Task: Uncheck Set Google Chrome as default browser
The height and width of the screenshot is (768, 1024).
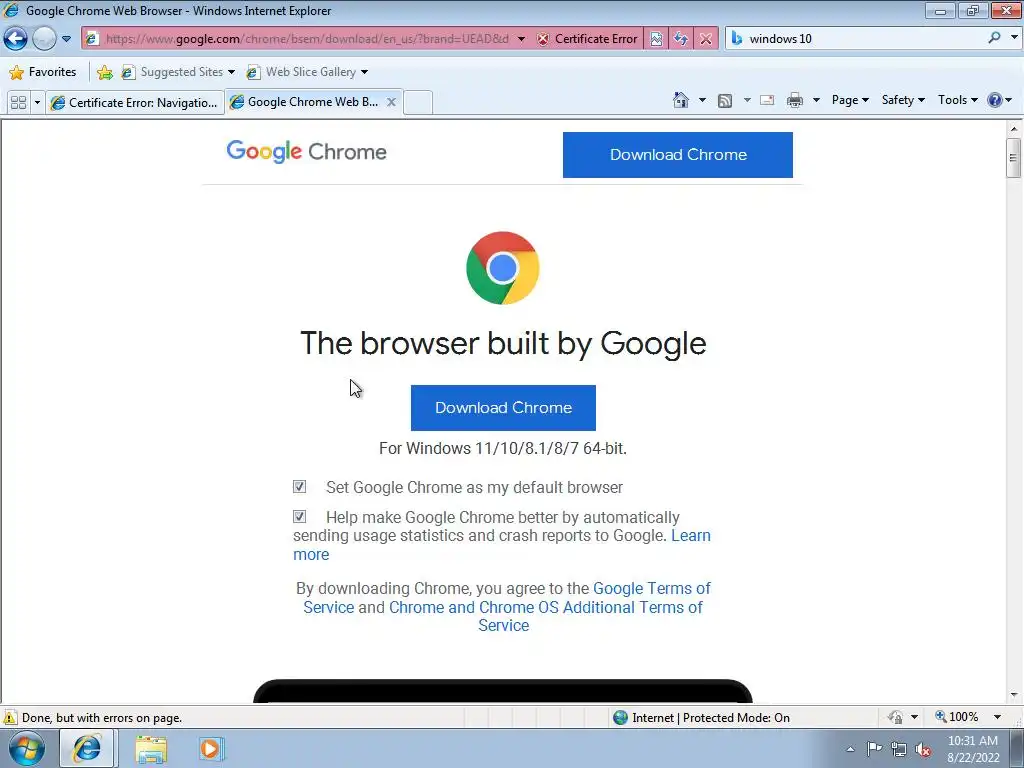Action: click(299, 487)
